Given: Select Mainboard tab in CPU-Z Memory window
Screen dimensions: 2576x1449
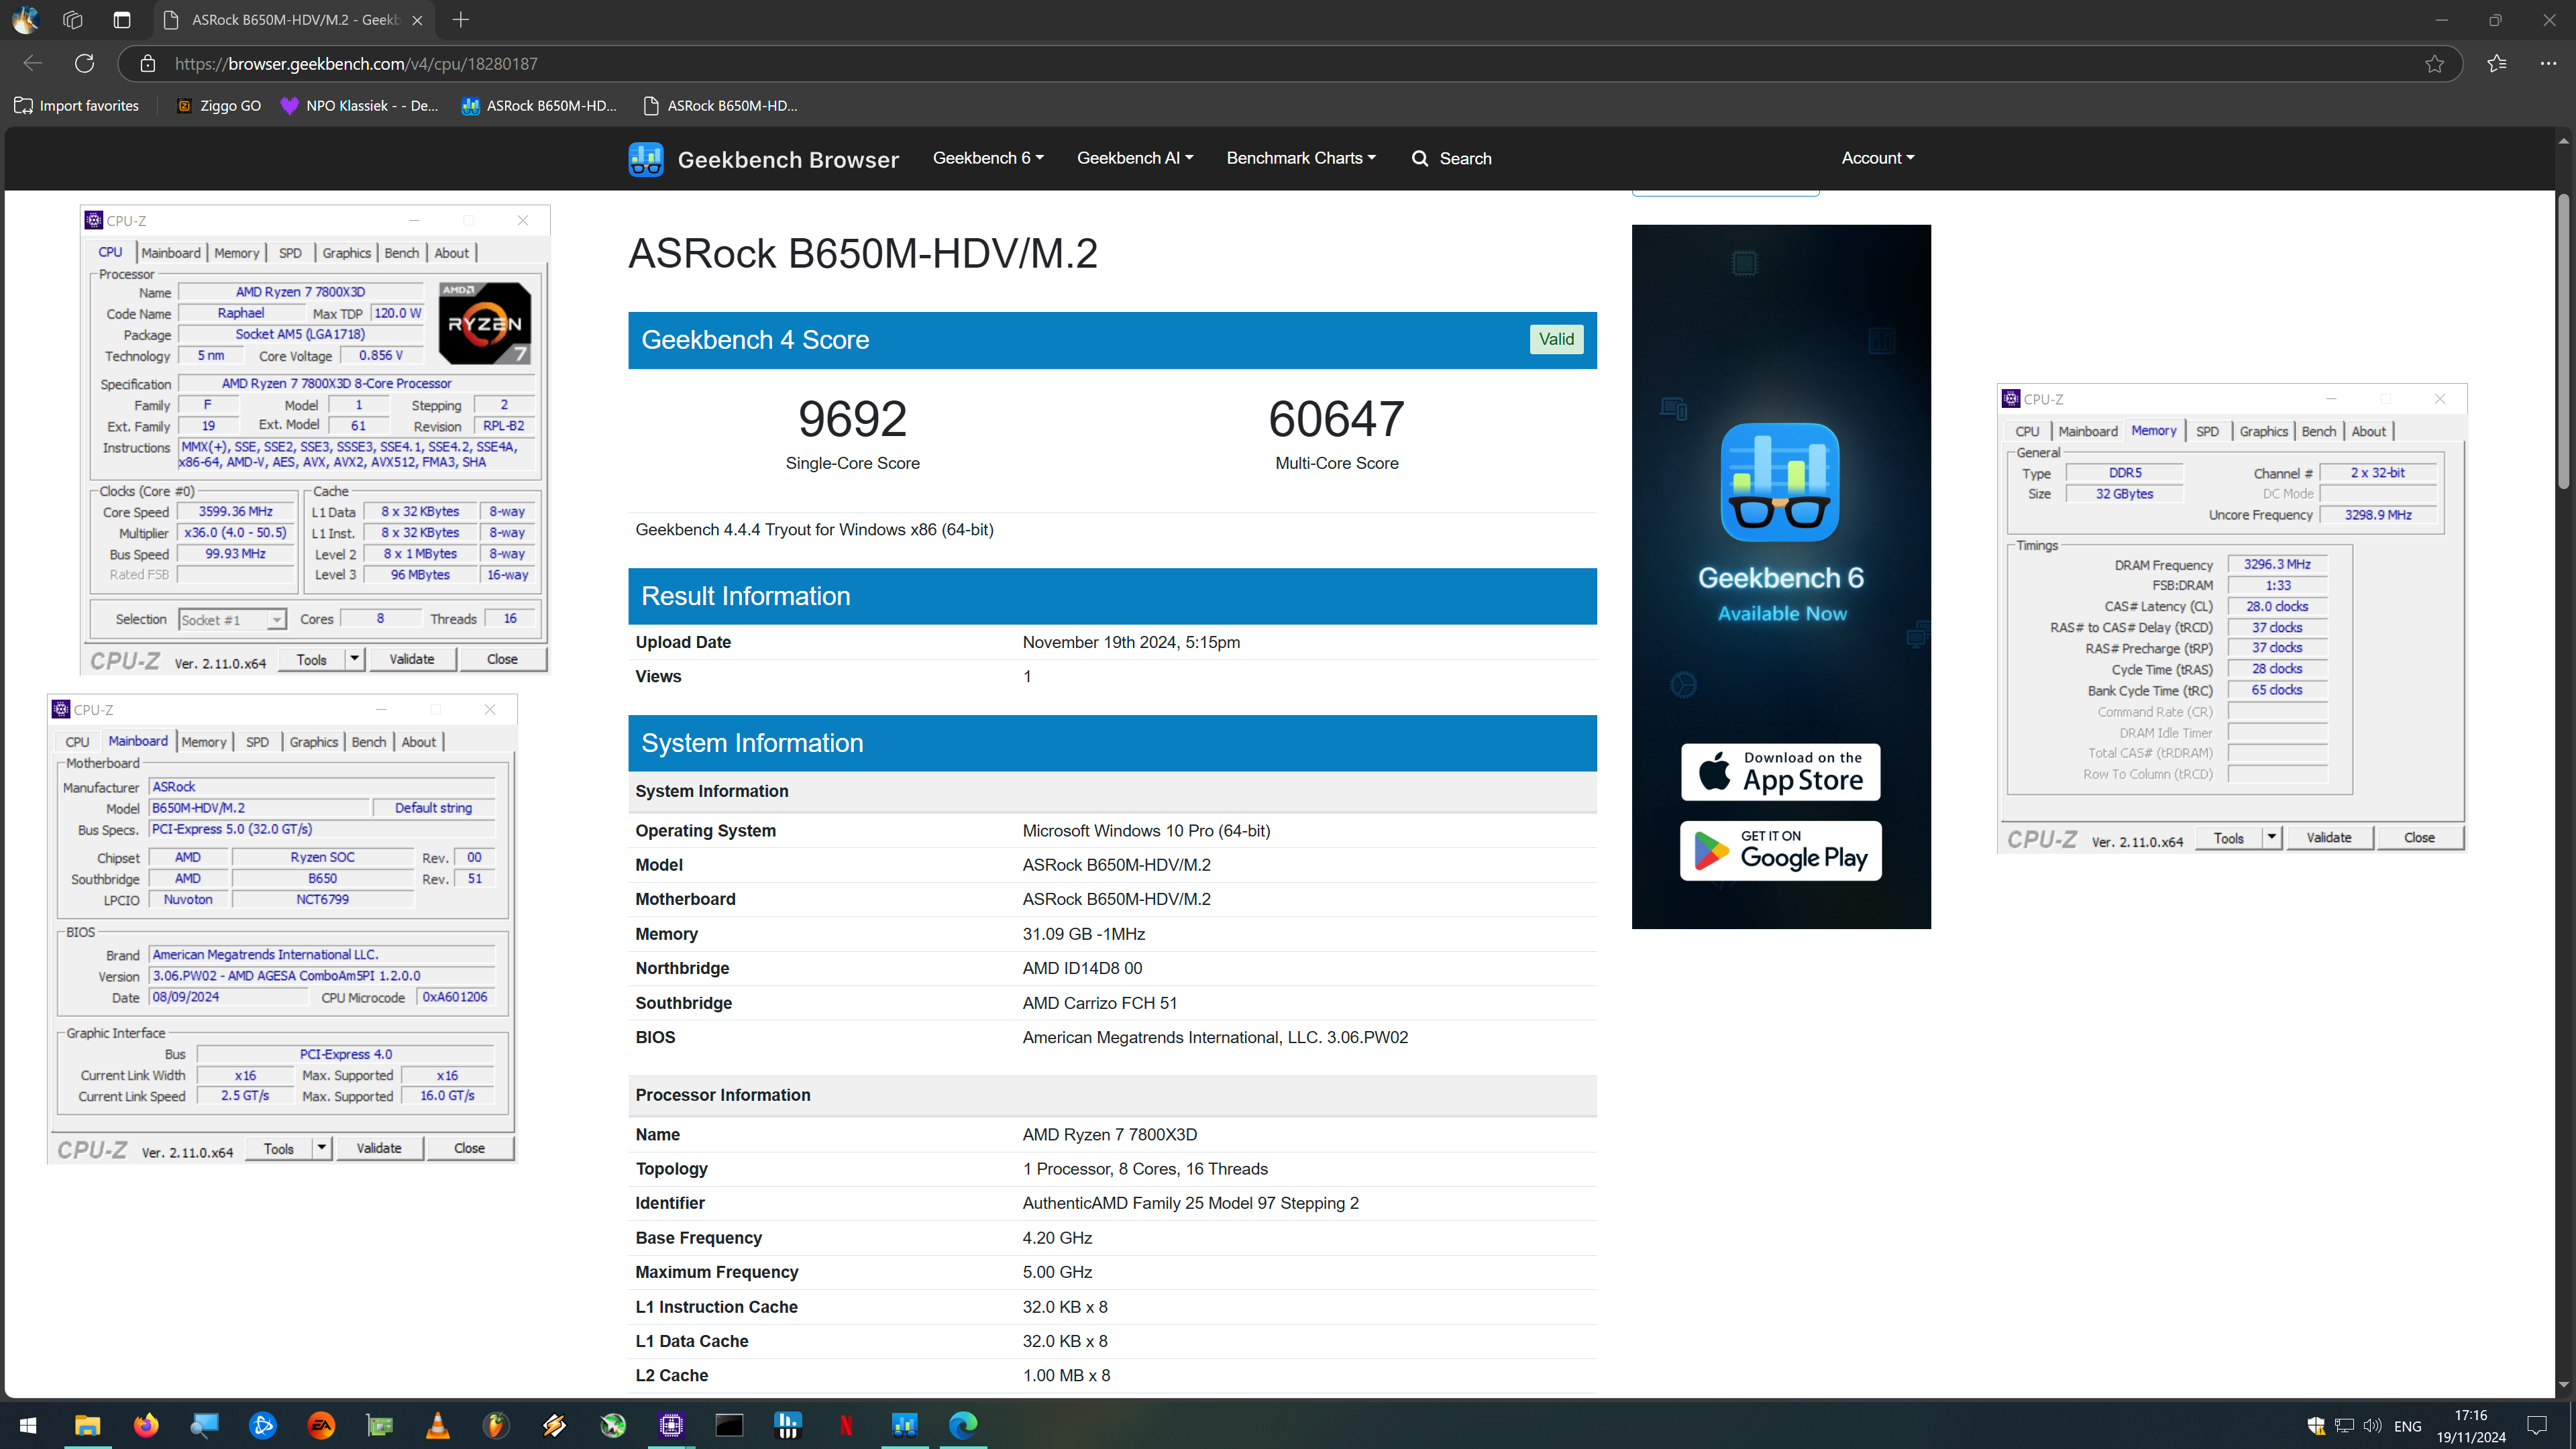Looking at the screenshot, I should click(2088, 431).
